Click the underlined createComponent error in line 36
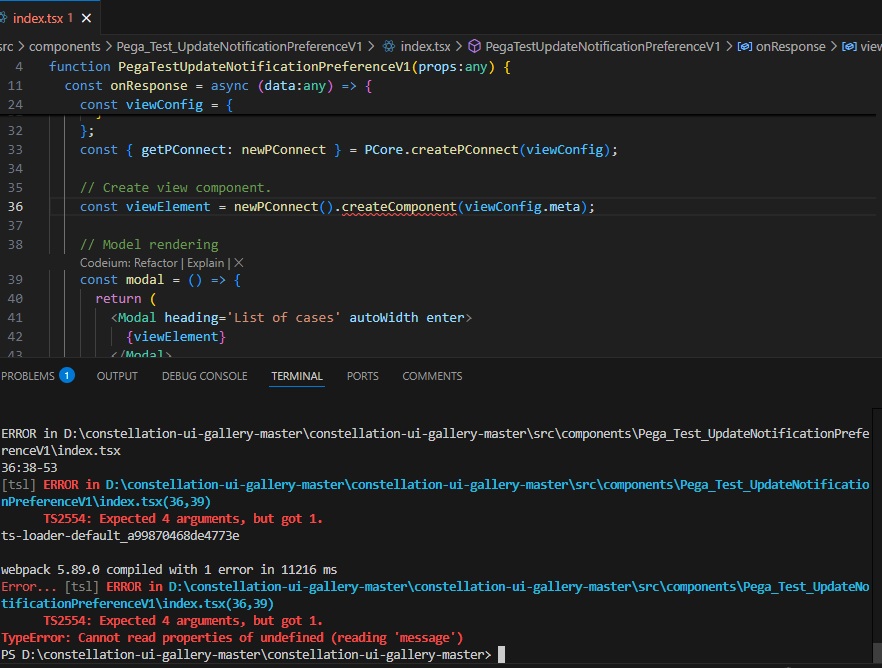The image size is (882, 668). [x=399, y=206]
